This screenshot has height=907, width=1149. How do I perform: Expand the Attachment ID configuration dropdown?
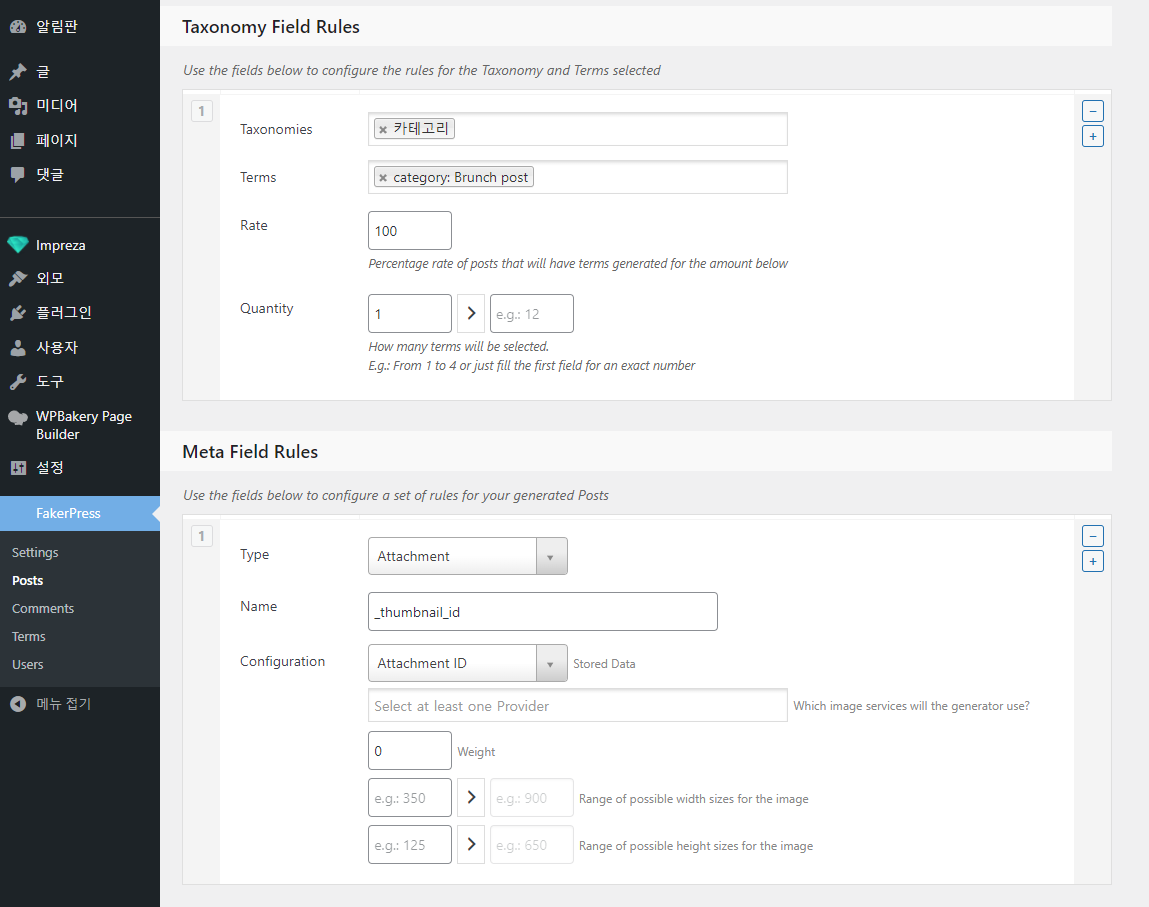tap(468, 663)
